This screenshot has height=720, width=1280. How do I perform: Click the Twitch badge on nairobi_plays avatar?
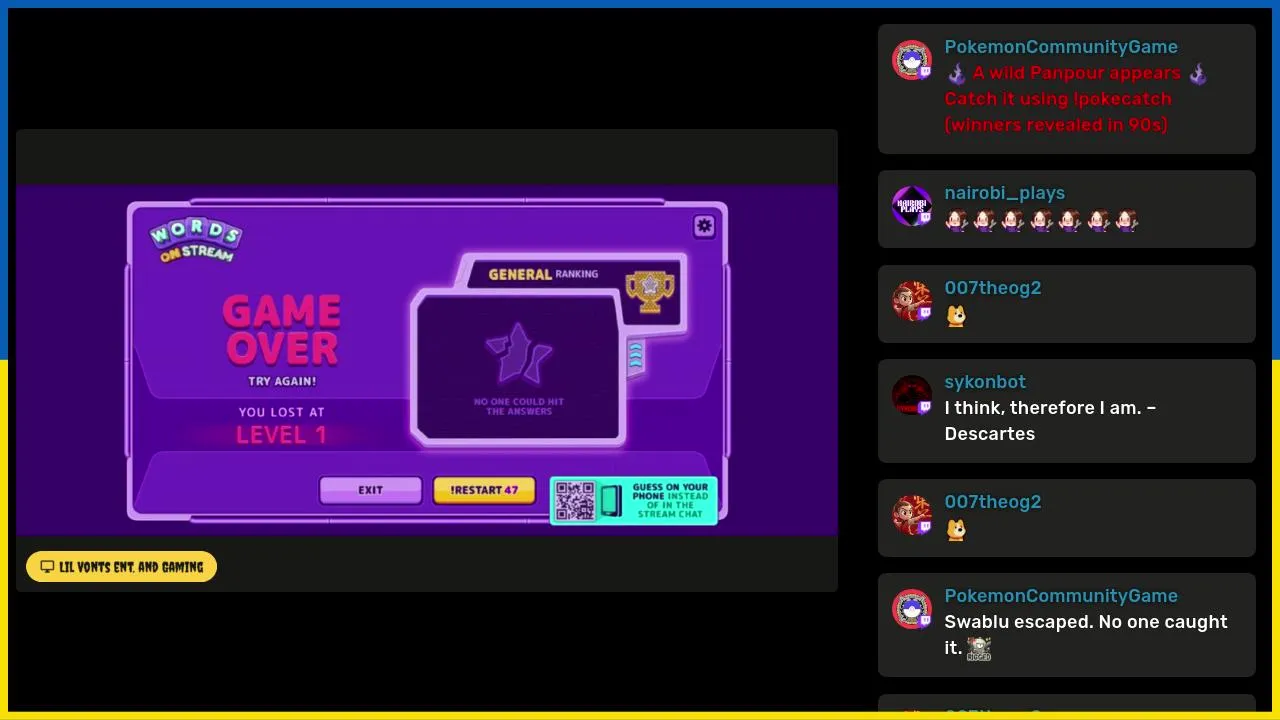coord(925,219)
